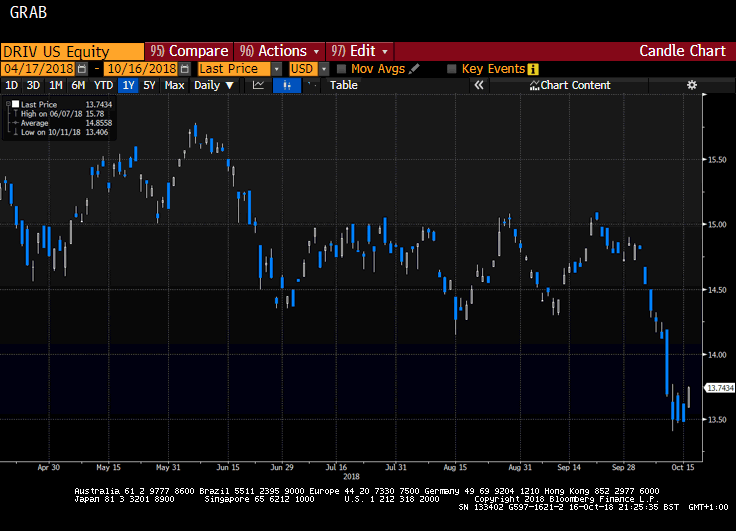Screen dimensions: 736x531
Task: Switch to the Table view
Action: [x=344, y=85]
